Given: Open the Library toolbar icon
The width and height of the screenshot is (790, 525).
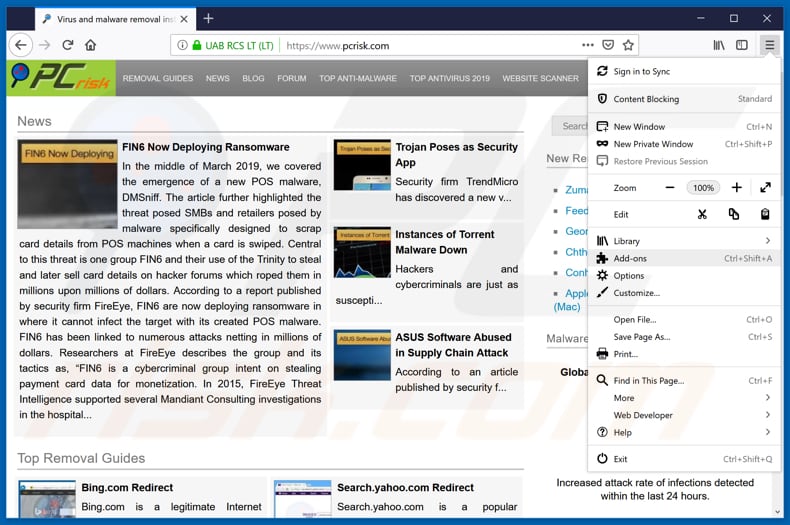Looking at the screenshot, I should click(719, 45).
